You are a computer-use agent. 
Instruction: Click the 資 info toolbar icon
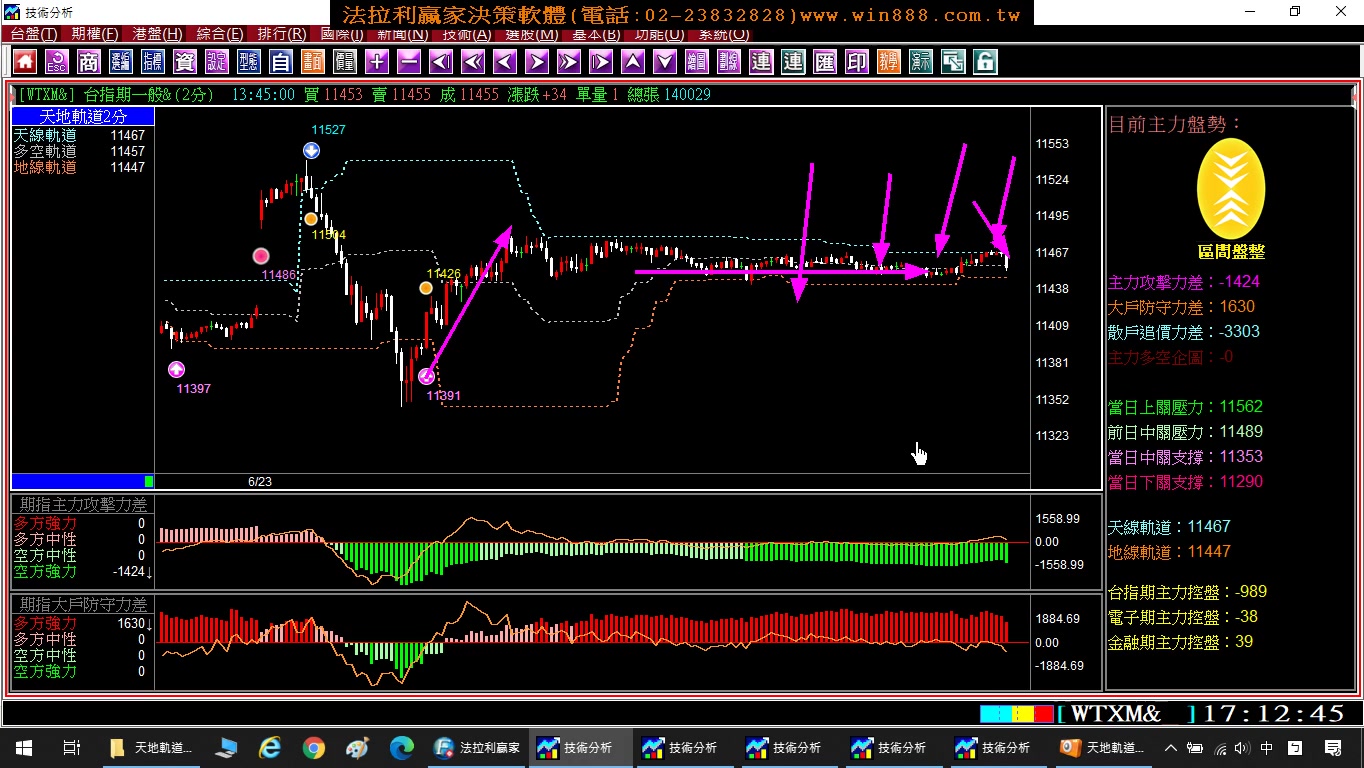tap(185, 62)
